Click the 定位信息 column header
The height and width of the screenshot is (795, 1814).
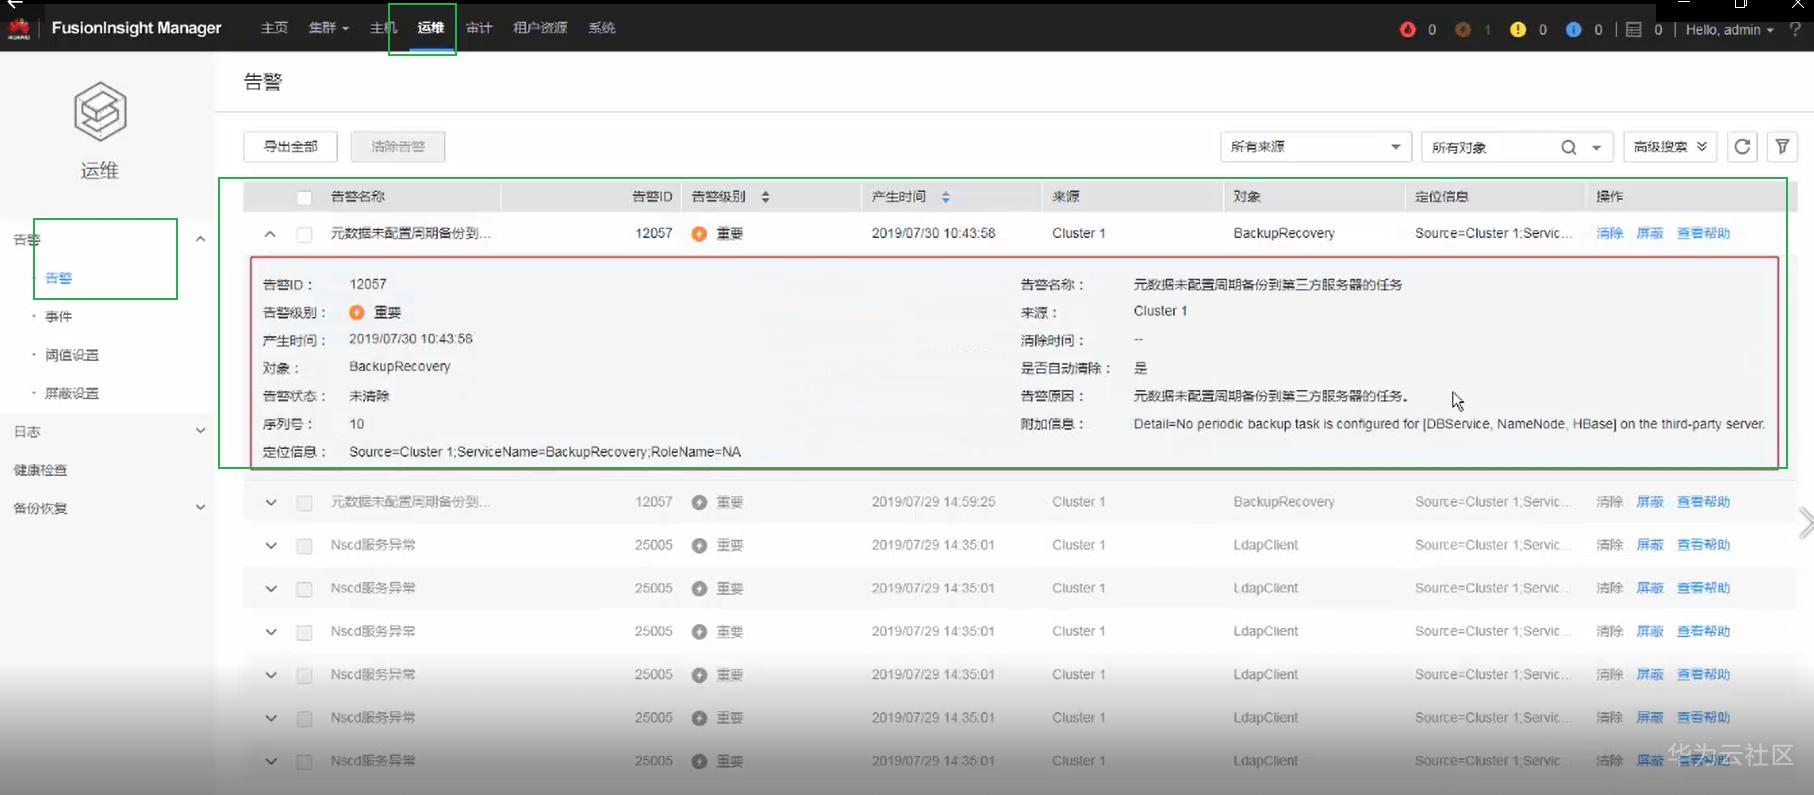1442,197
